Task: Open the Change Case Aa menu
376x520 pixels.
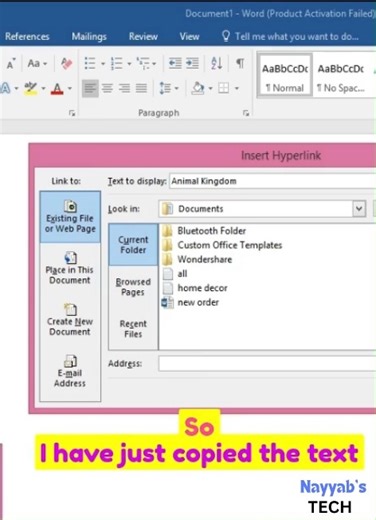Action: pyautogui.click(x=37, y=63)
